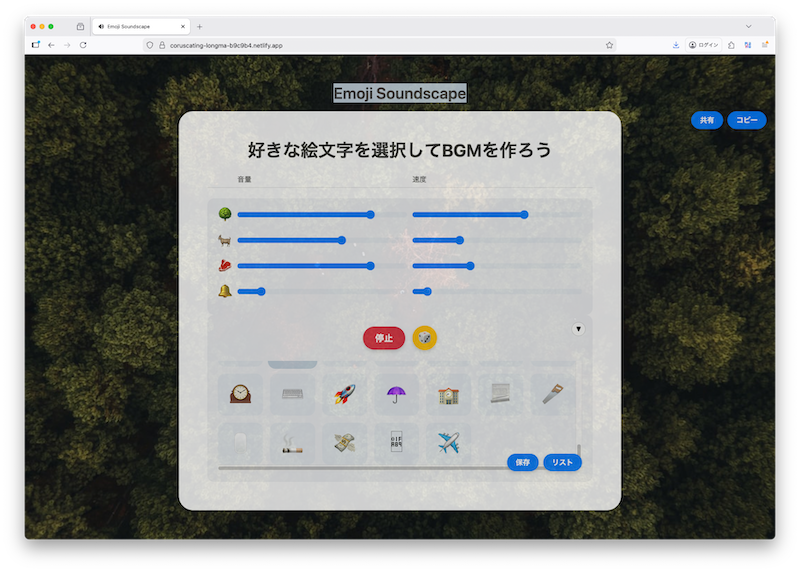The image size is (800, 572).
Task: Click the 共有 share button
Action: (706, 120)
